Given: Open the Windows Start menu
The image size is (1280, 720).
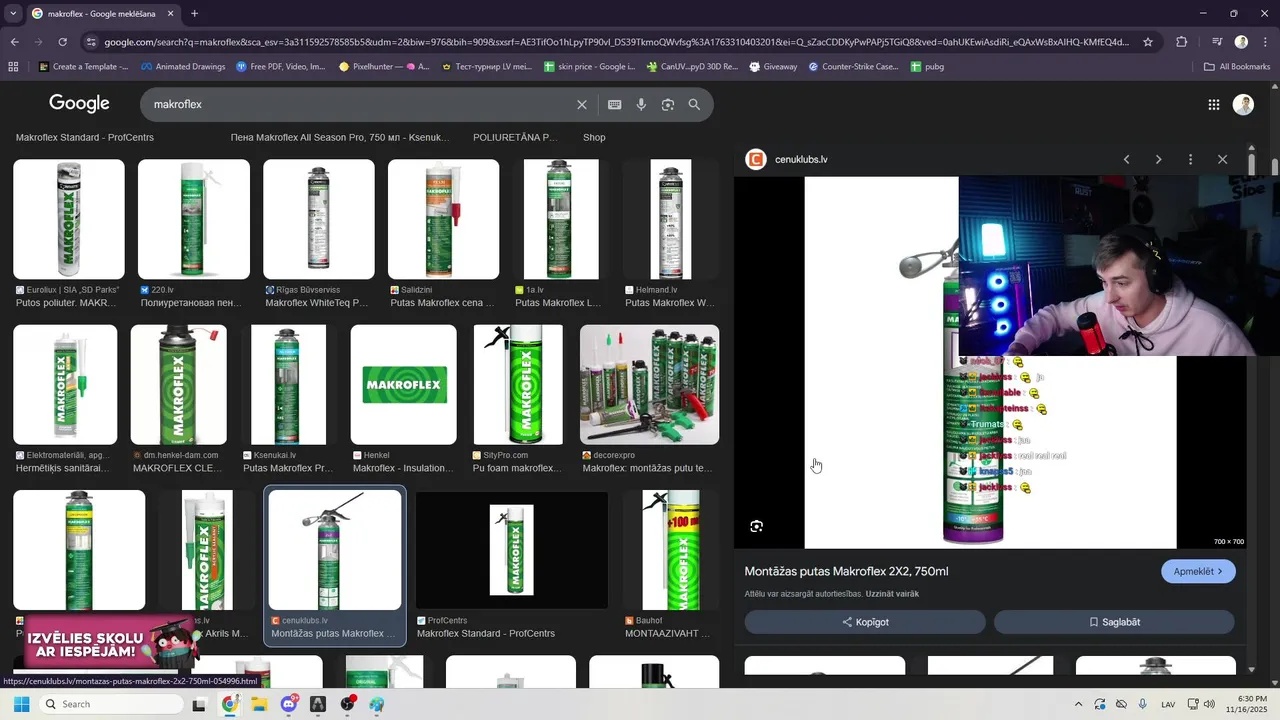Looking at the screenshot, I should click(21, 704).
